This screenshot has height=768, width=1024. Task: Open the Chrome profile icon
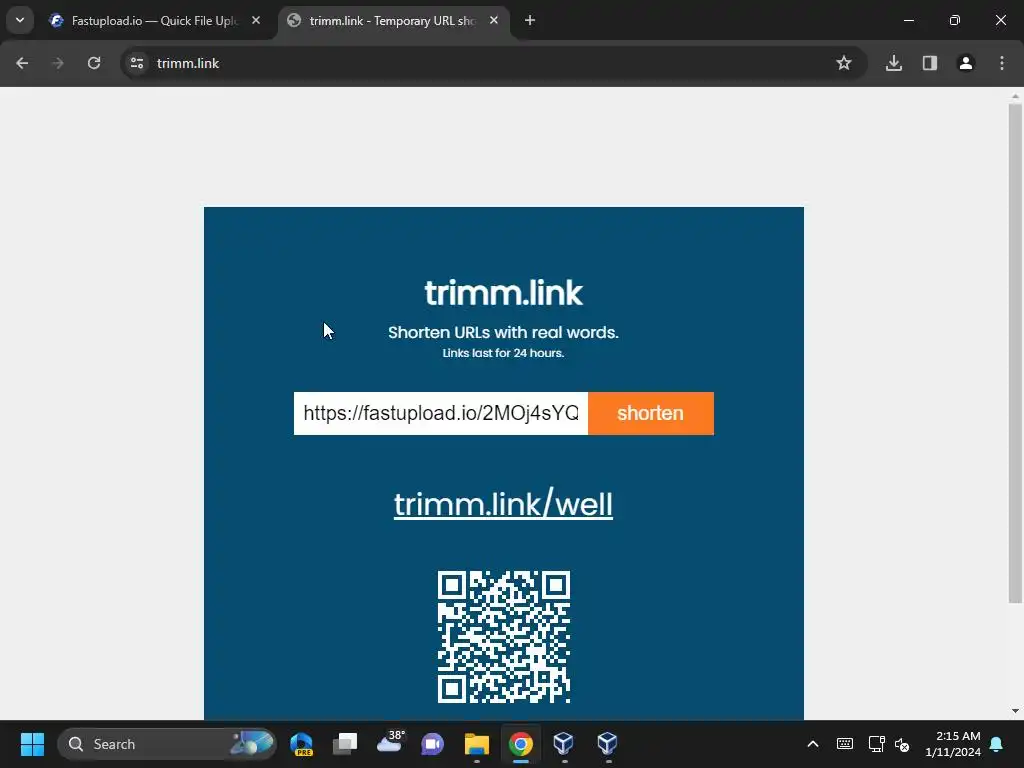pyautogui.click(x=966, y=63)
